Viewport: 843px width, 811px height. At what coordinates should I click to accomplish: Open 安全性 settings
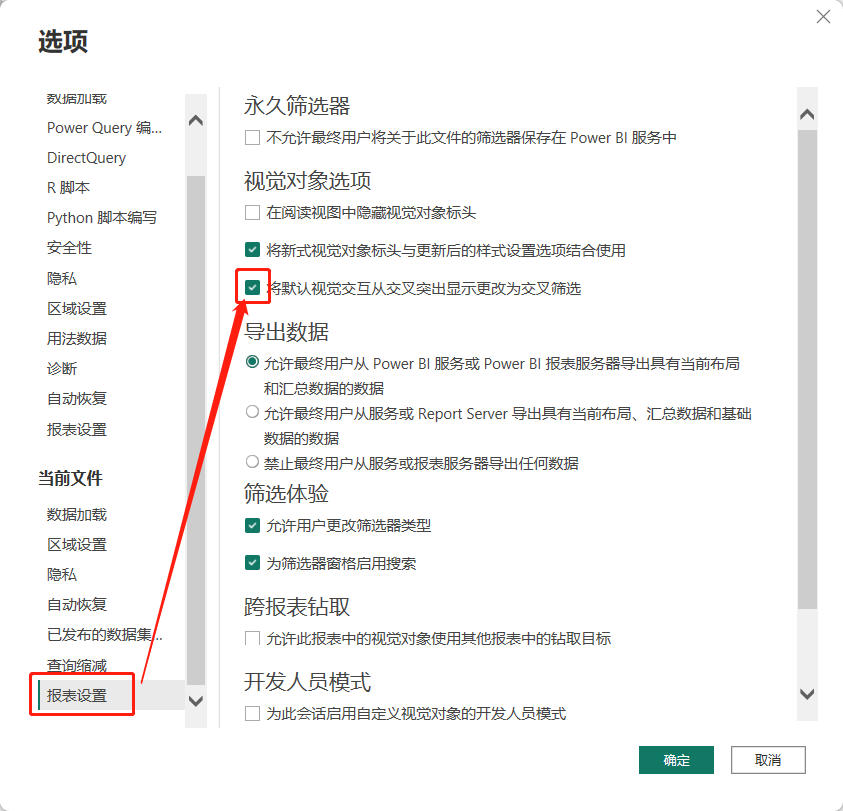[x=69, y=248]
